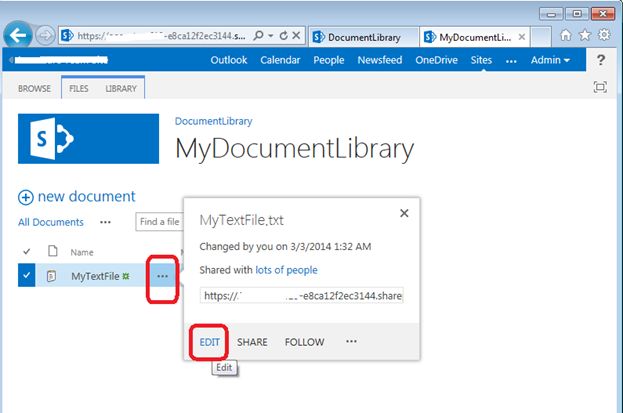623x413 pixels.
Task: Select the LIBRARY ribbon tab
Action: pos(121,89)
